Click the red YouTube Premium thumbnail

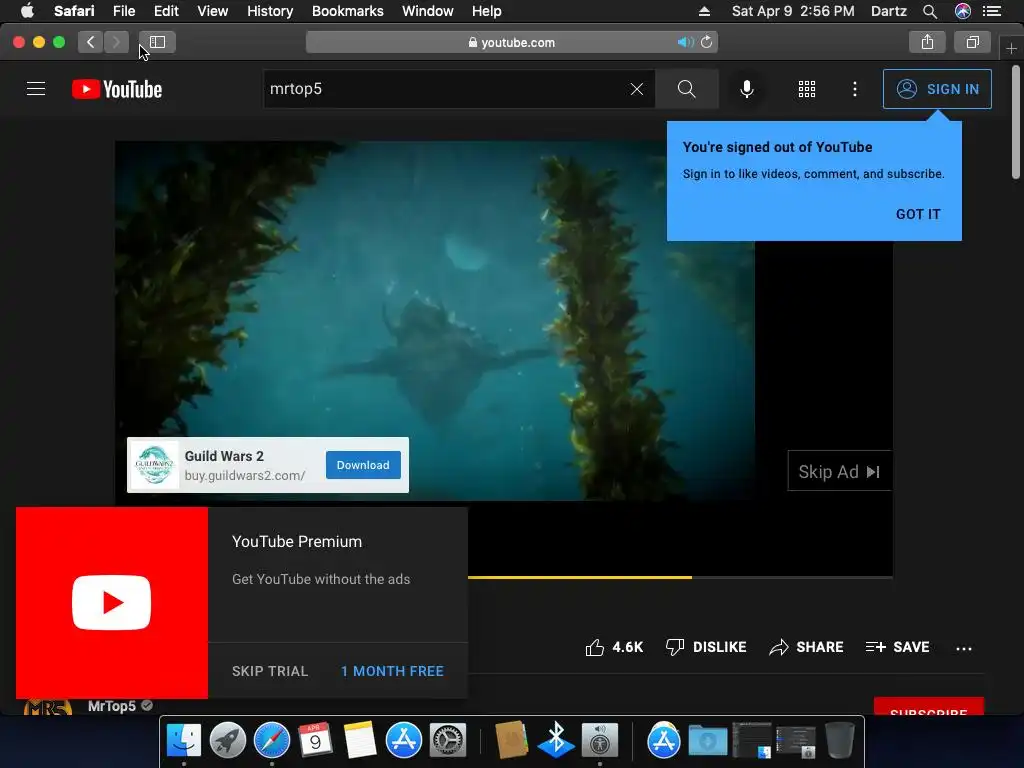coord(112,603)
